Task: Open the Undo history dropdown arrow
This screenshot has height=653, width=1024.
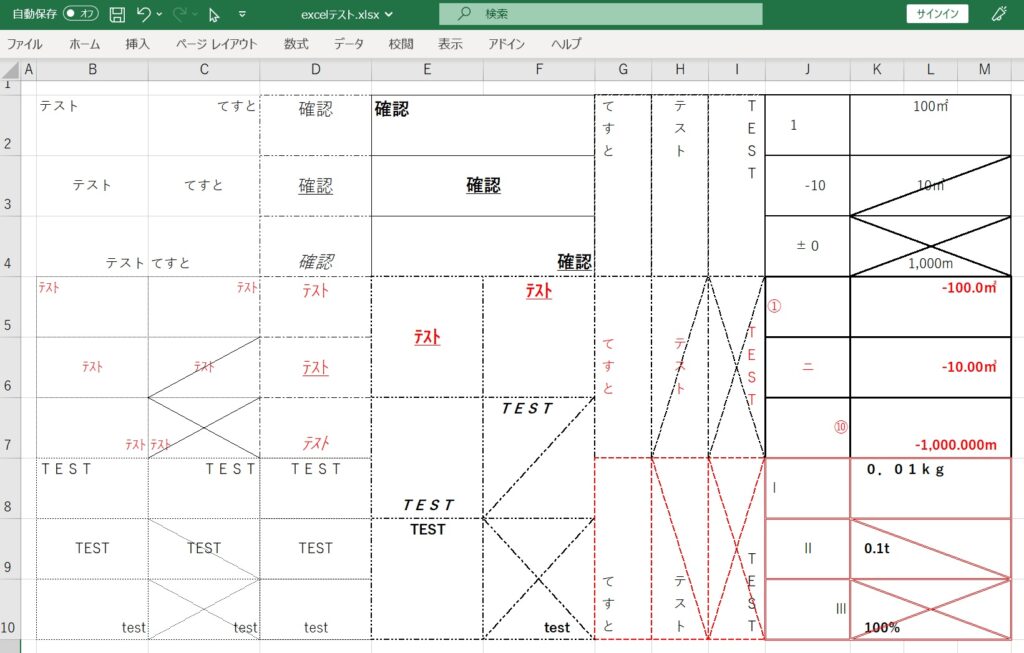Action: click(x=159, y=14)
